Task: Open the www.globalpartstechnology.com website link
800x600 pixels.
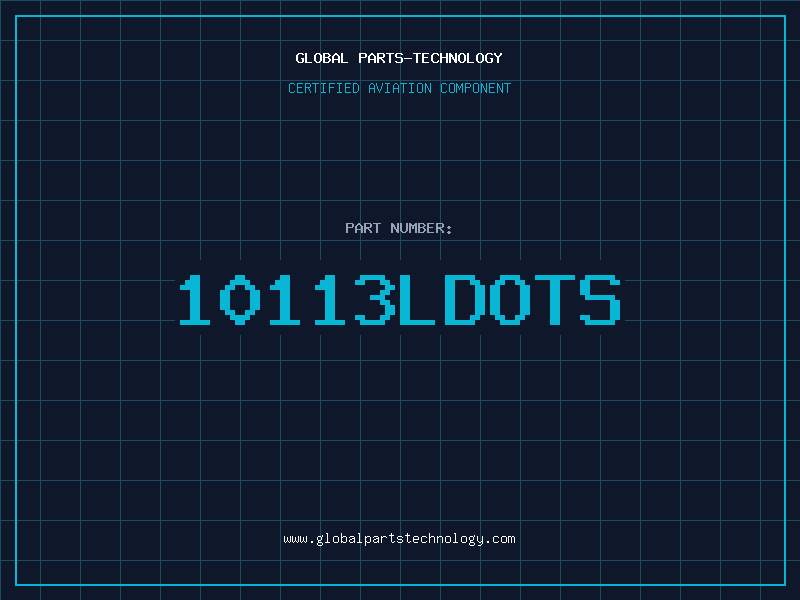Action: tap(399, 539)
